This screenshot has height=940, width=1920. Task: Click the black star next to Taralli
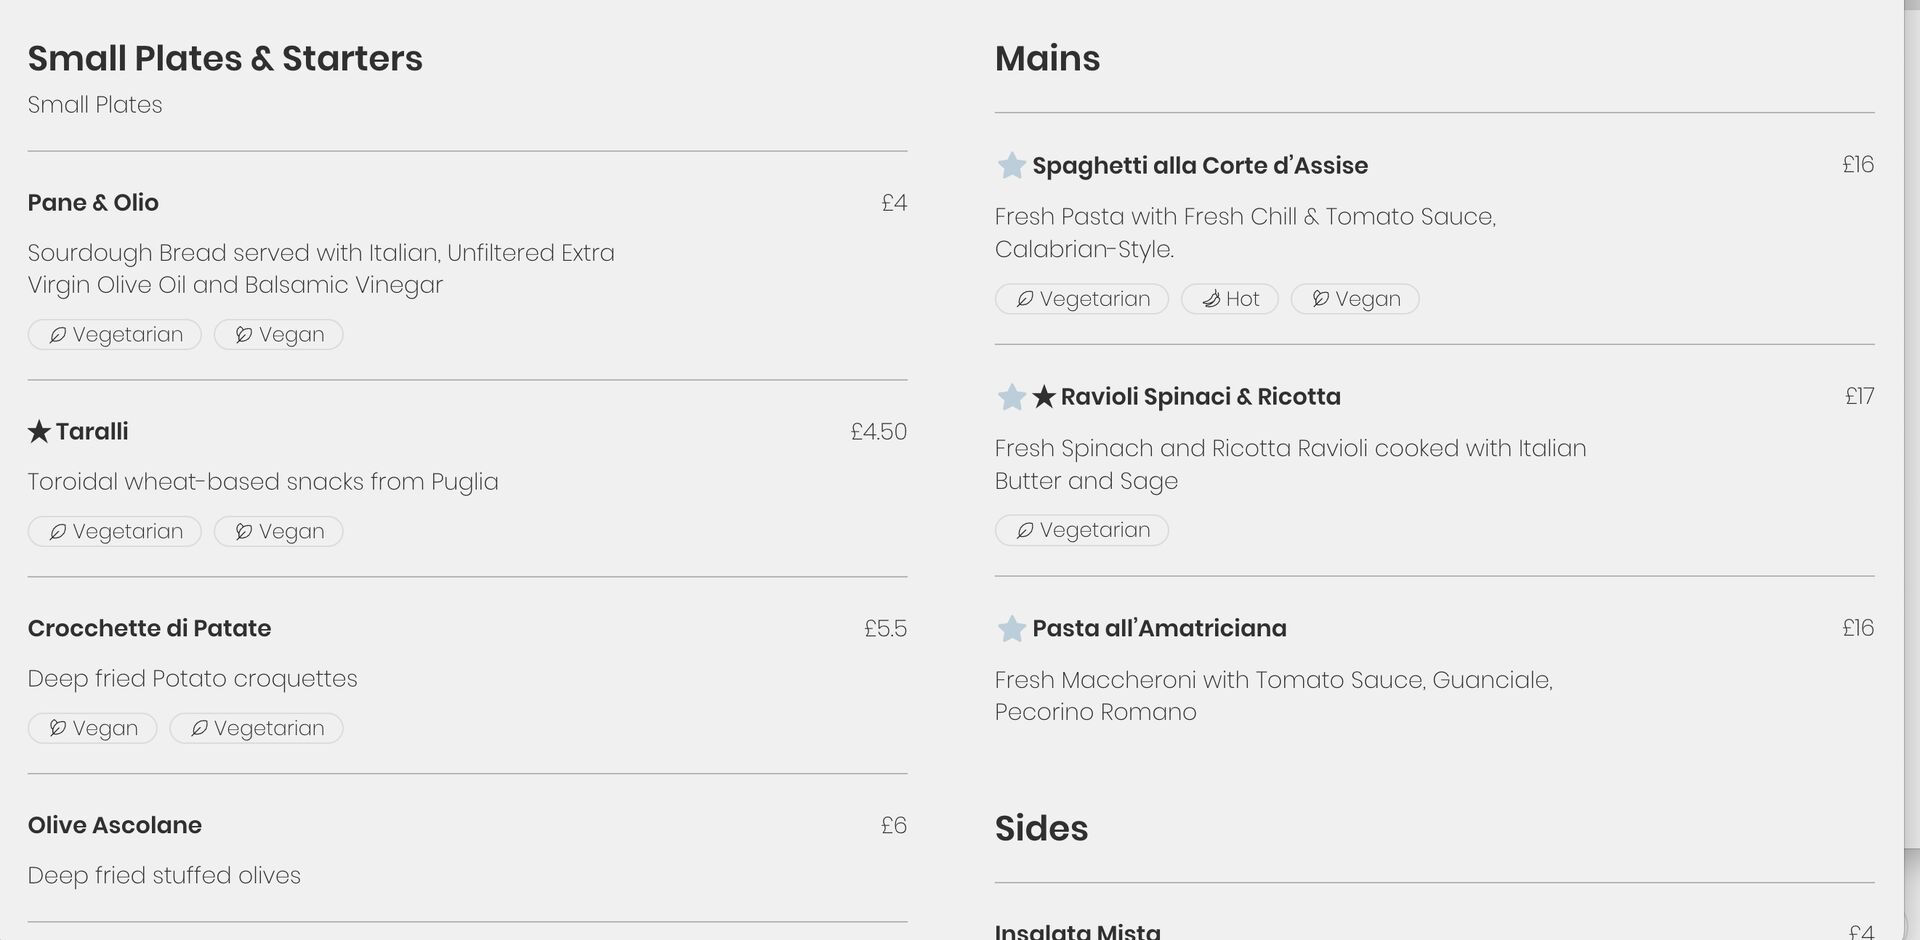(x=39, y=432)
